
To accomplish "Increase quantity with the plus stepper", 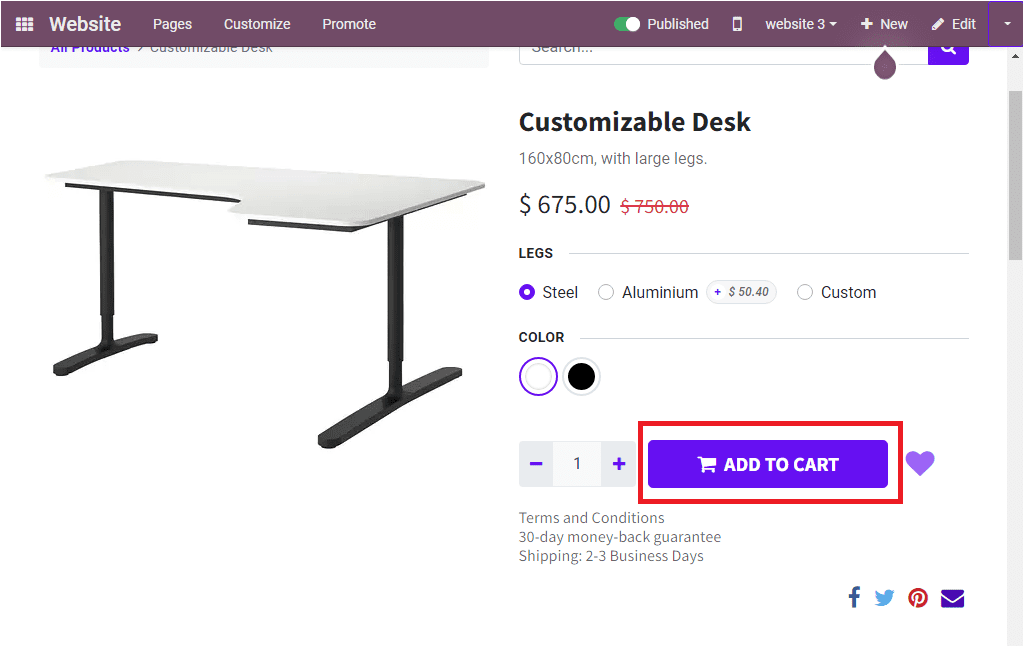I will coord(618,463).
